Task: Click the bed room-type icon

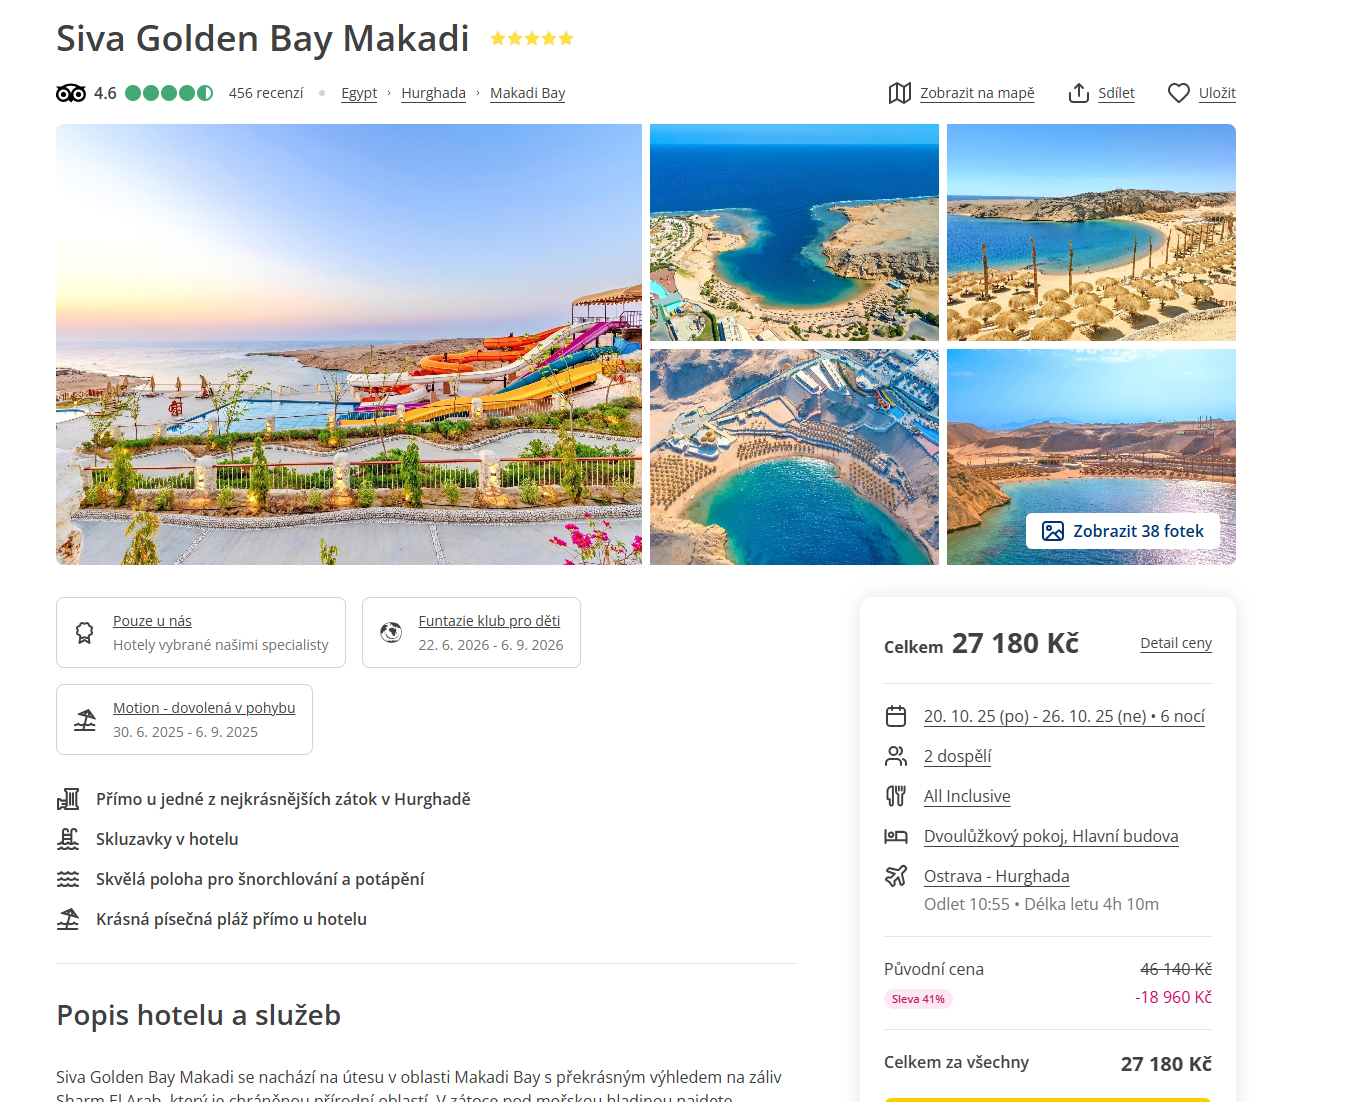Action: pos(896,836)
